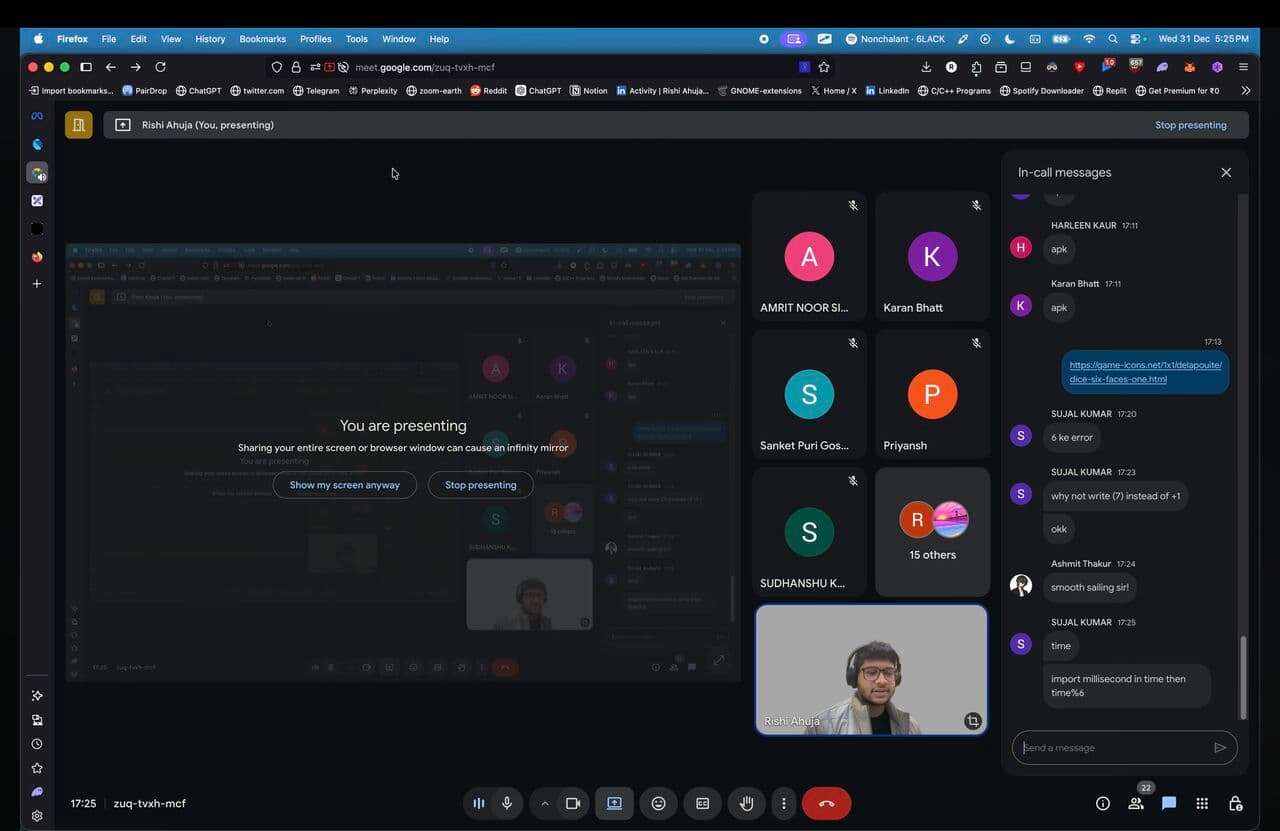
Task: Open the Perplexity bookmark
Action: [x=373, y=91]
